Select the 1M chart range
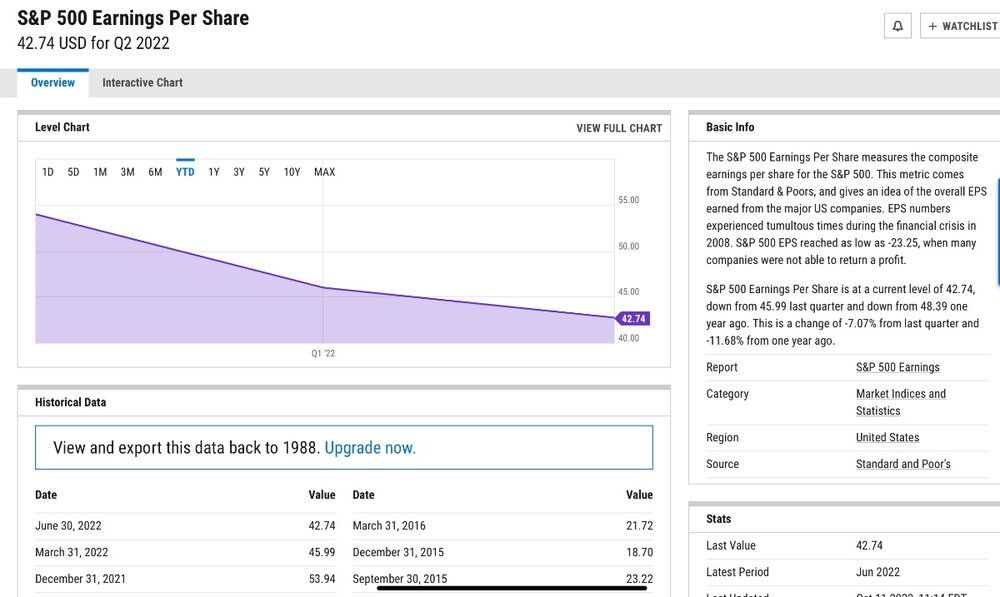The height and width of the screenshot is (597, 1000). click(100, 172)
